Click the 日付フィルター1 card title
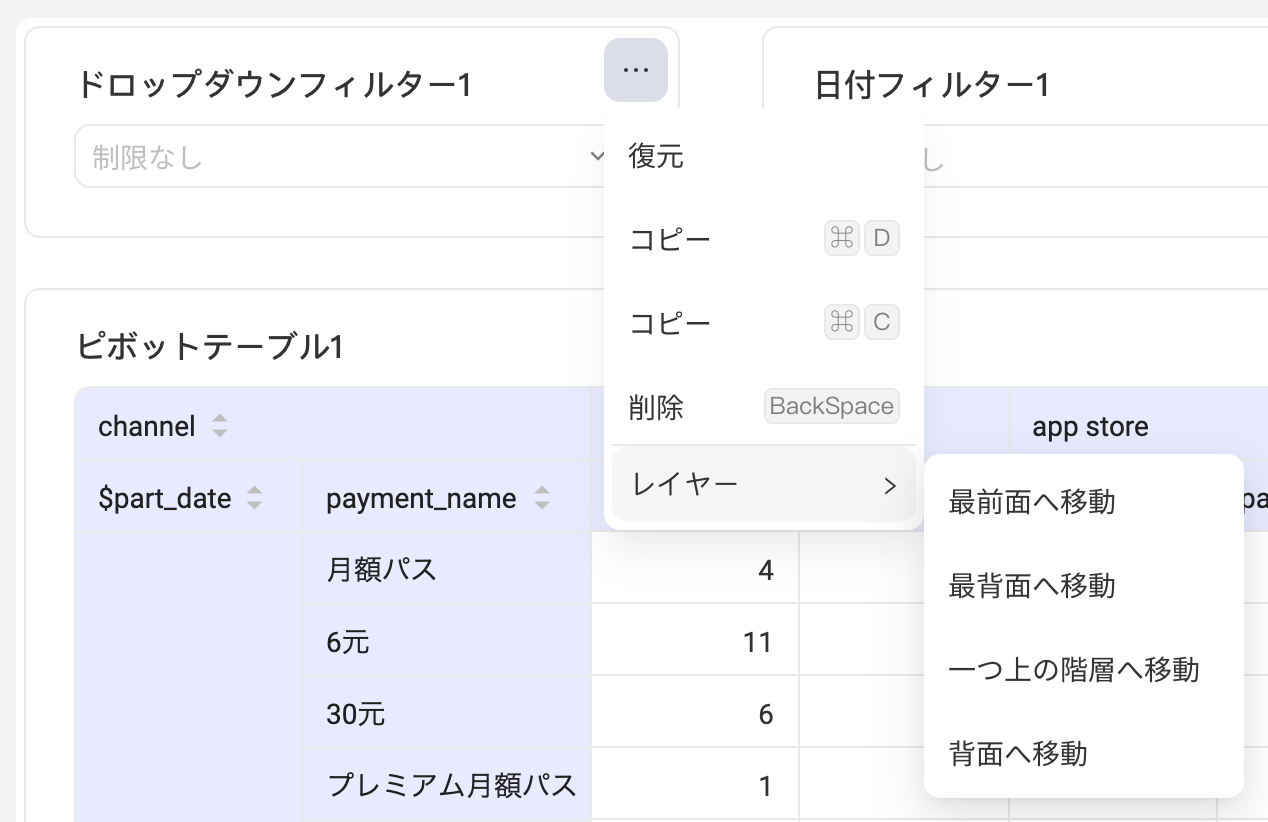1268x822 pixels. (932, 85)
